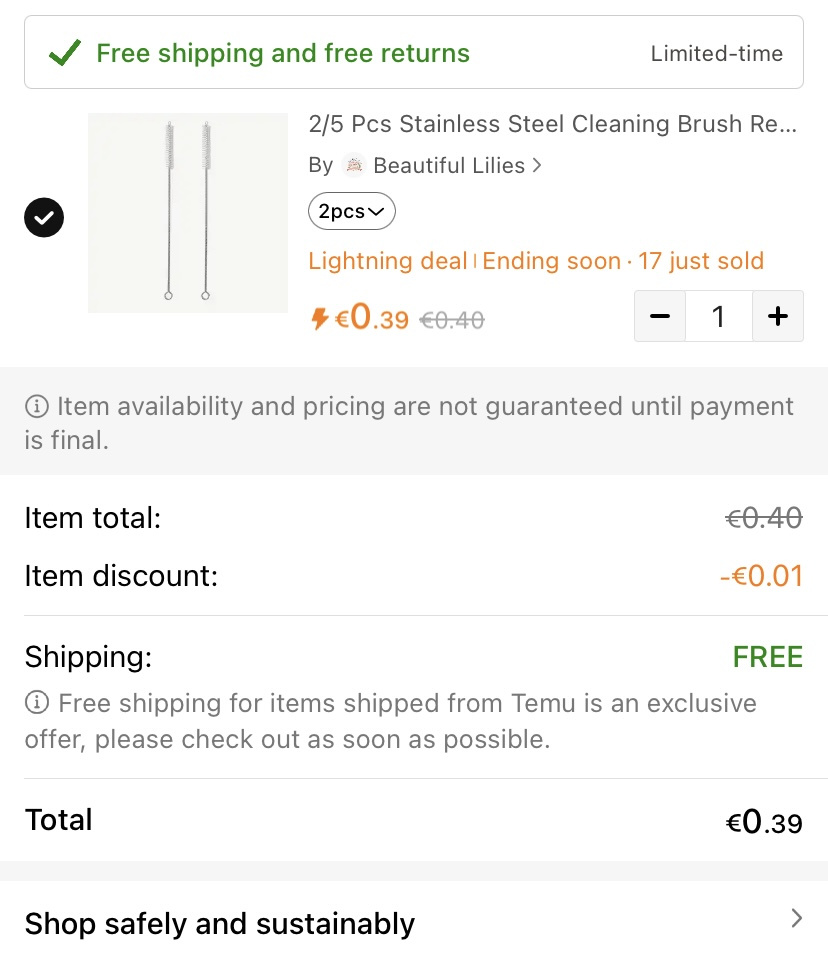Click the Lightning deal Ending soon text
Screen dimensions: 828x959
tap(465, 261)
